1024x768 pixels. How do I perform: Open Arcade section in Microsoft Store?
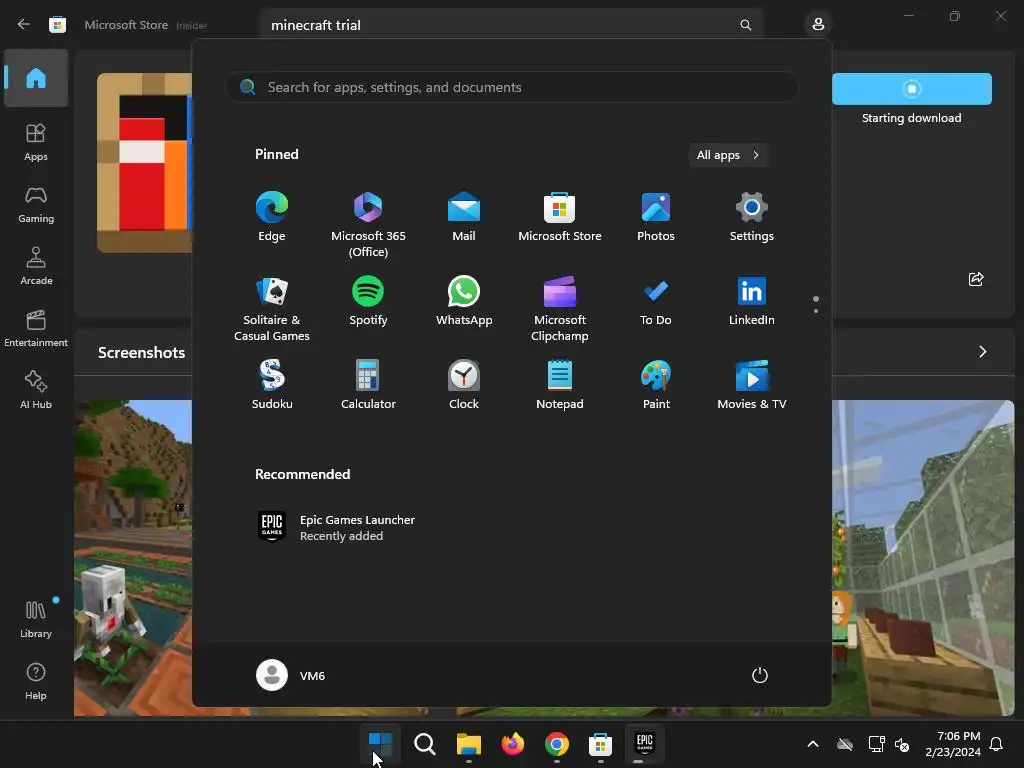[36, 266]
